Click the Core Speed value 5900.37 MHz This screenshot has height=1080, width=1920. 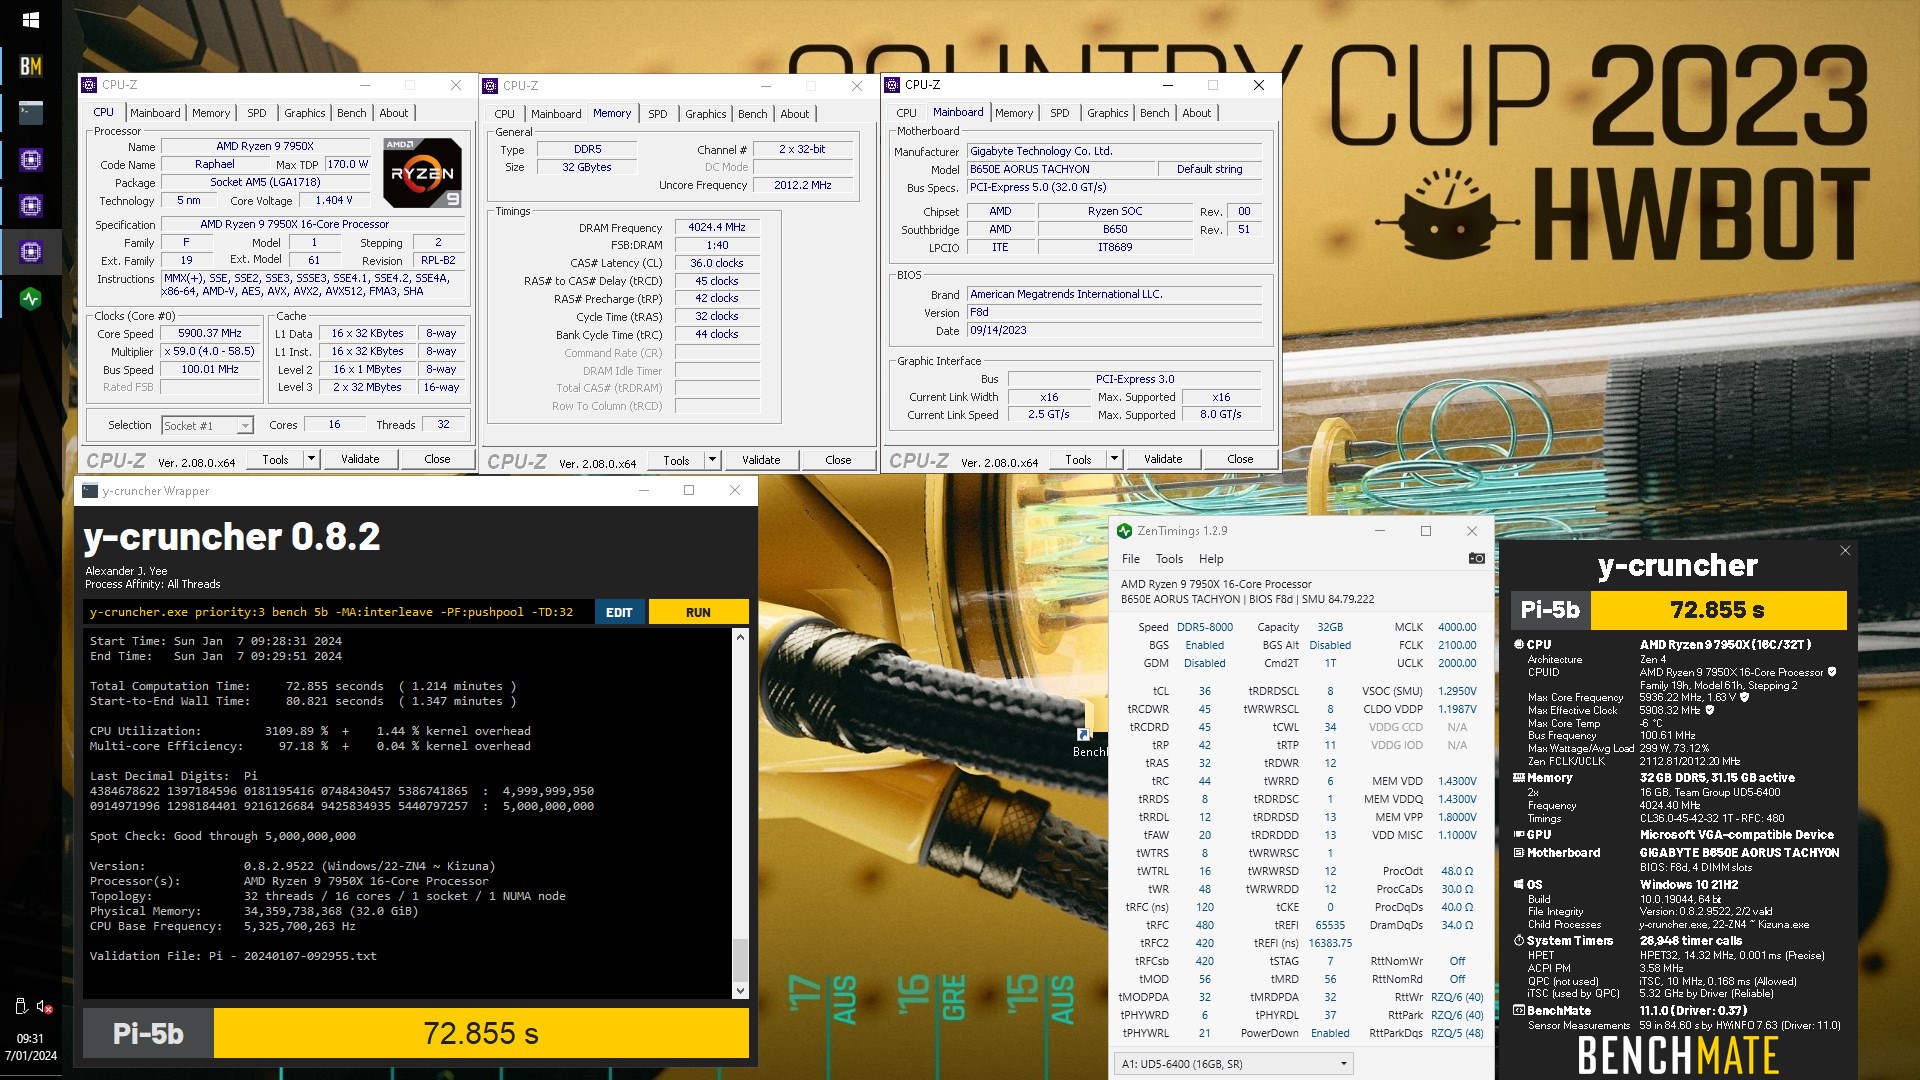[x=210, y=333]
